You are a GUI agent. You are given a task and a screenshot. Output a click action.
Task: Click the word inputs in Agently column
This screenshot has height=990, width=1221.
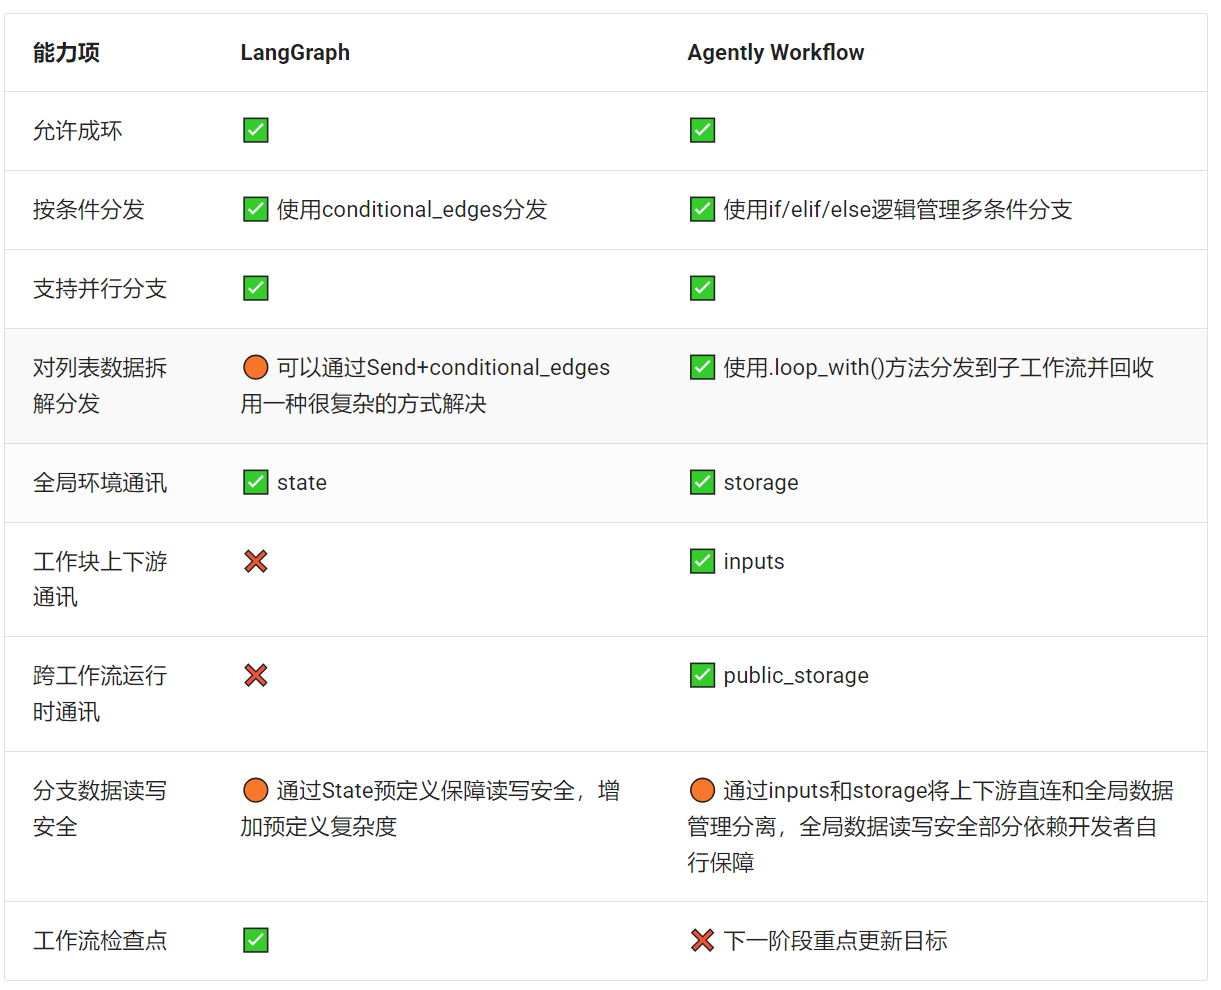pos(754,562)
